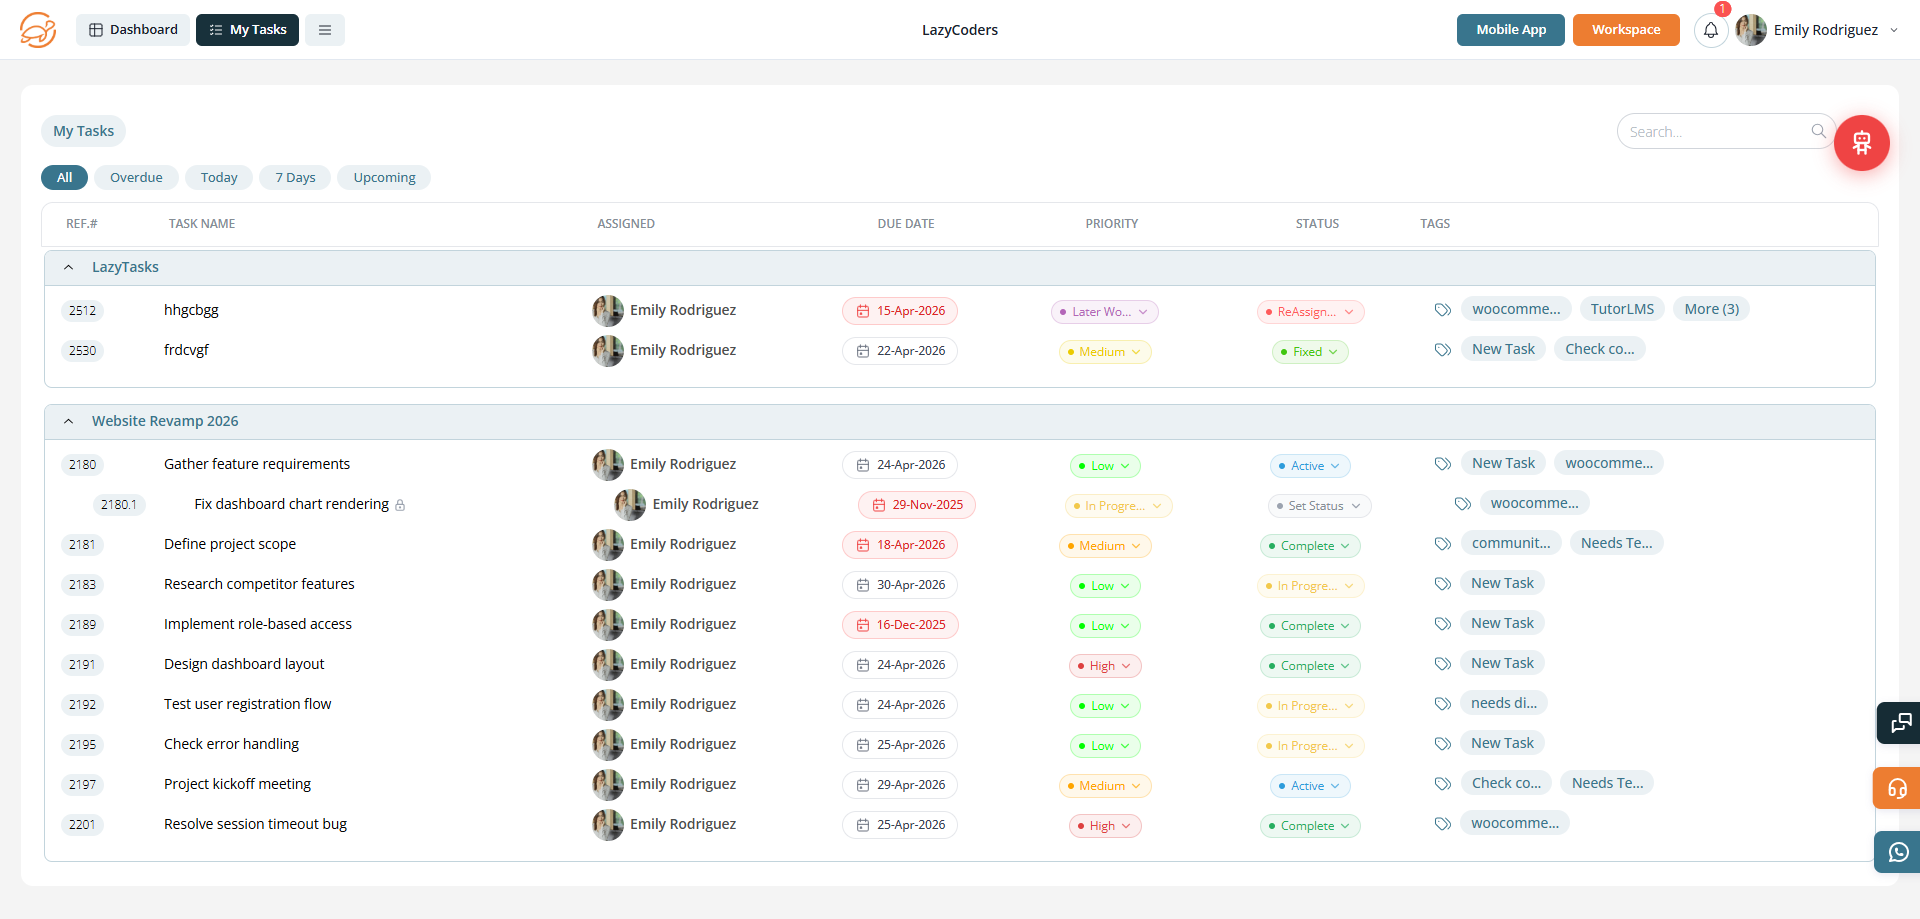Screen dimensions: 1920x919
Task: Open priority dropdown for Design dashboard layout
Action: 1105,666
